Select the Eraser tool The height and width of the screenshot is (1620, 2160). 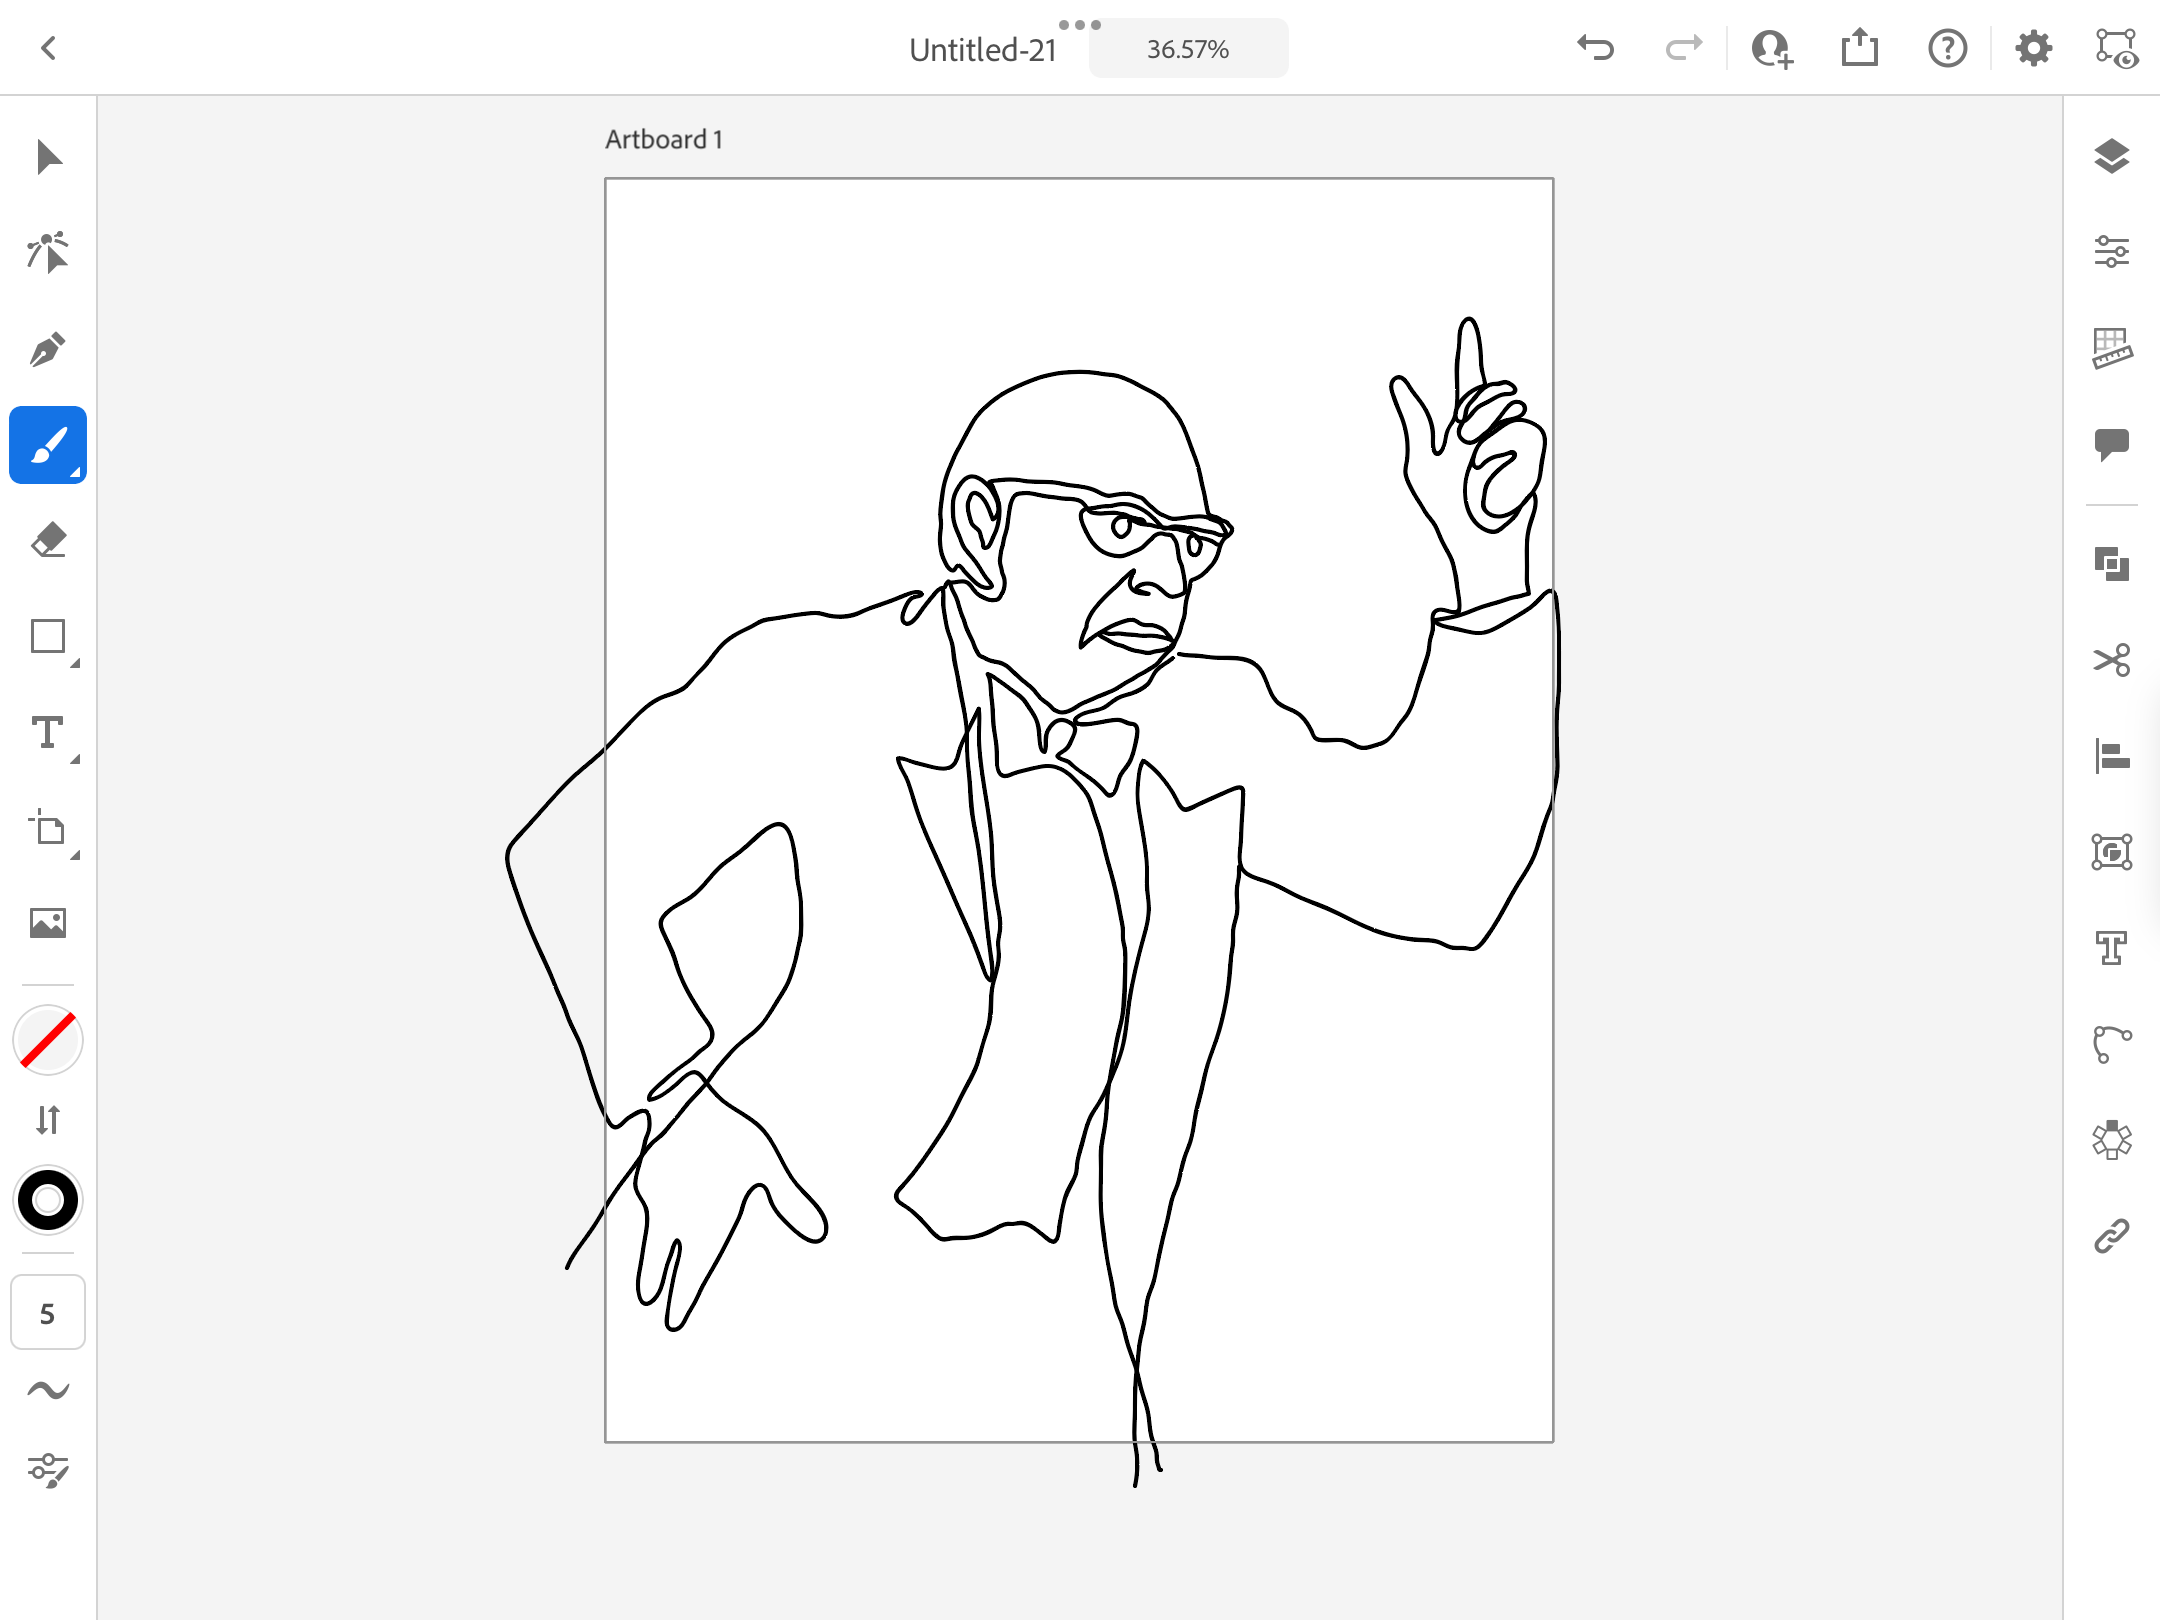coord(48,541)
